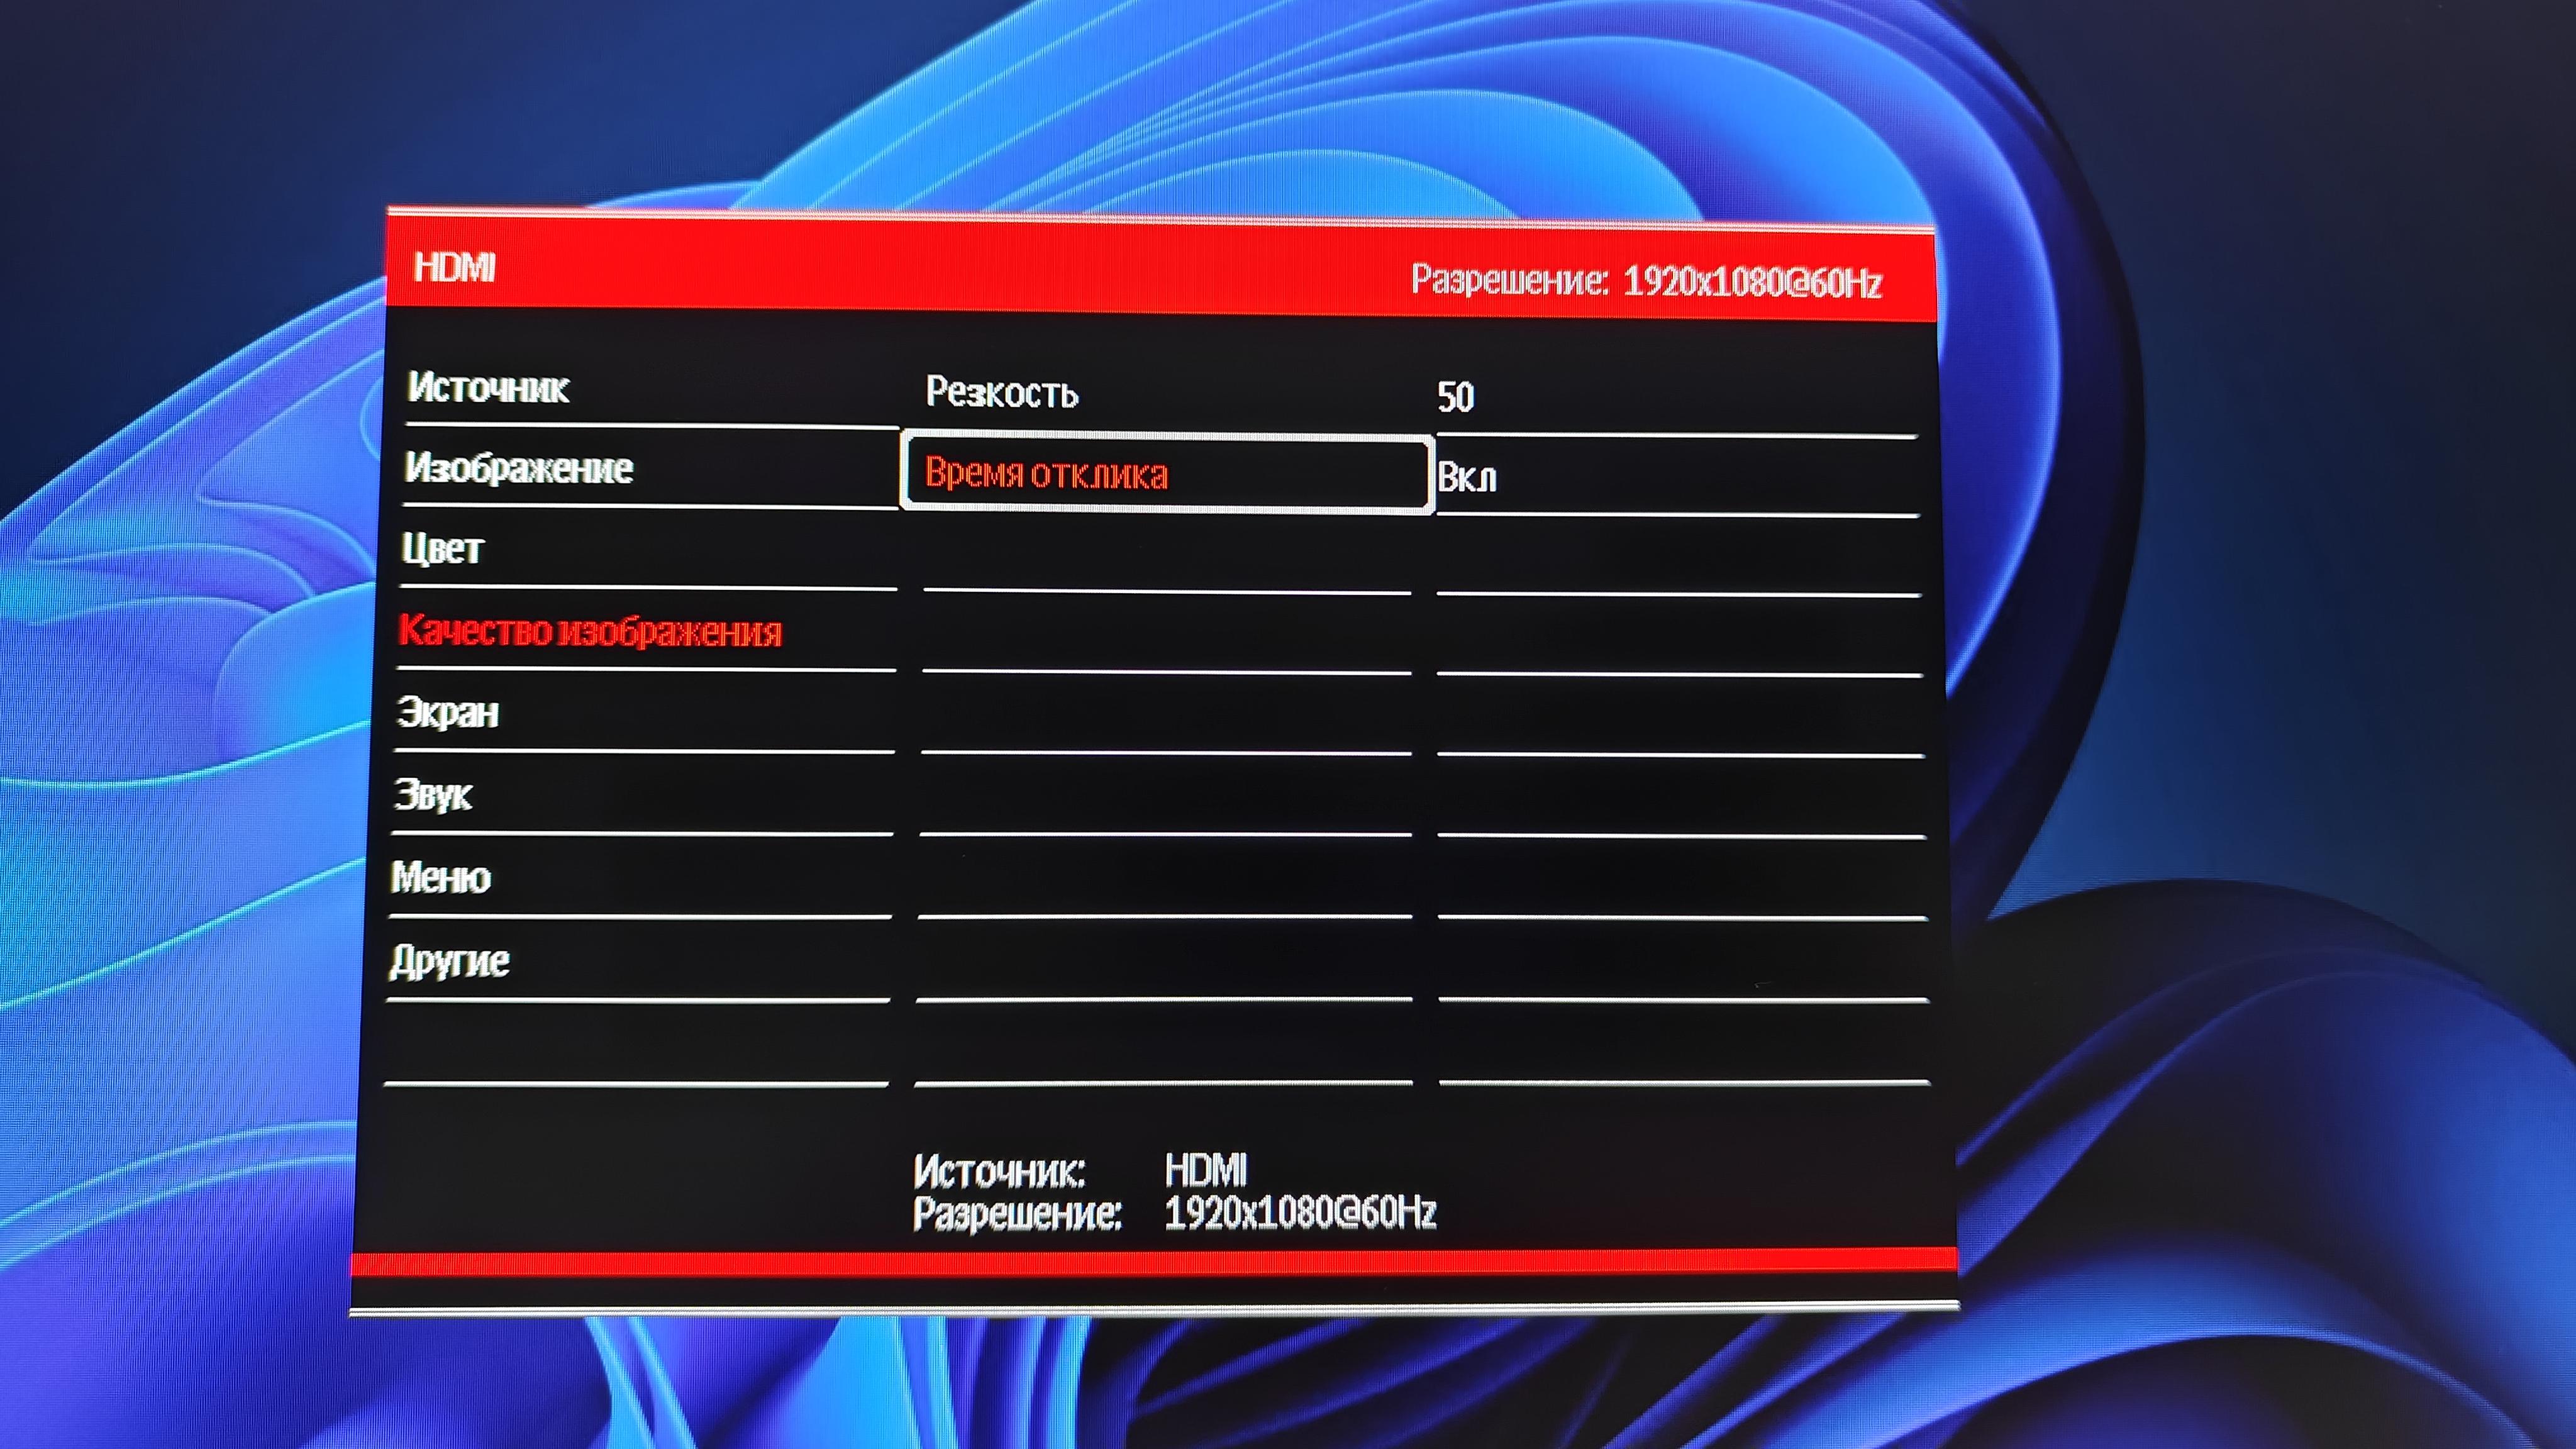Image resolution: width=2576 pixels, height=1449 pixels.
Task: Open the Другие category
Action: pyautogui.click(x=450, y=961)
